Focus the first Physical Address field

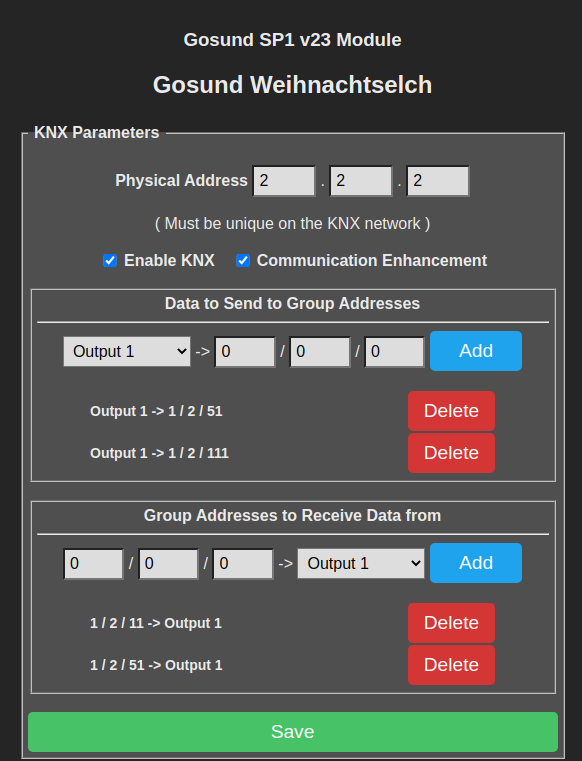284,181
